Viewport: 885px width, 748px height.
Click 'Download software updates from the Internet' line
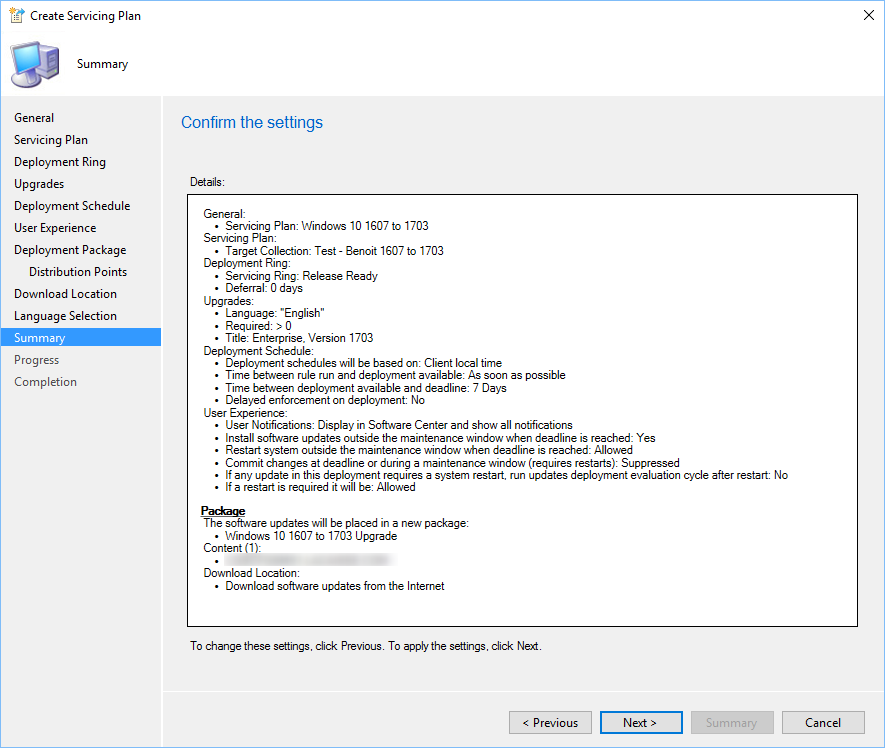point(335,587)
